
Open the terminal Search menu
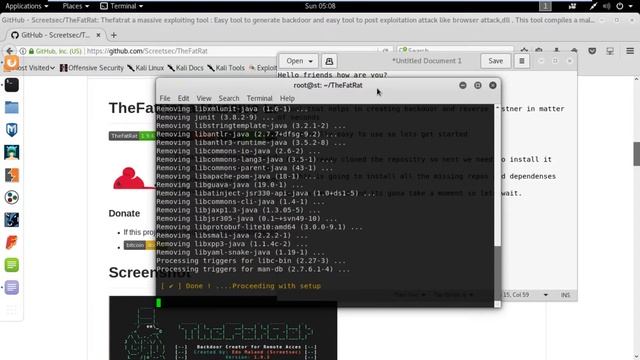tap(229, 98)
